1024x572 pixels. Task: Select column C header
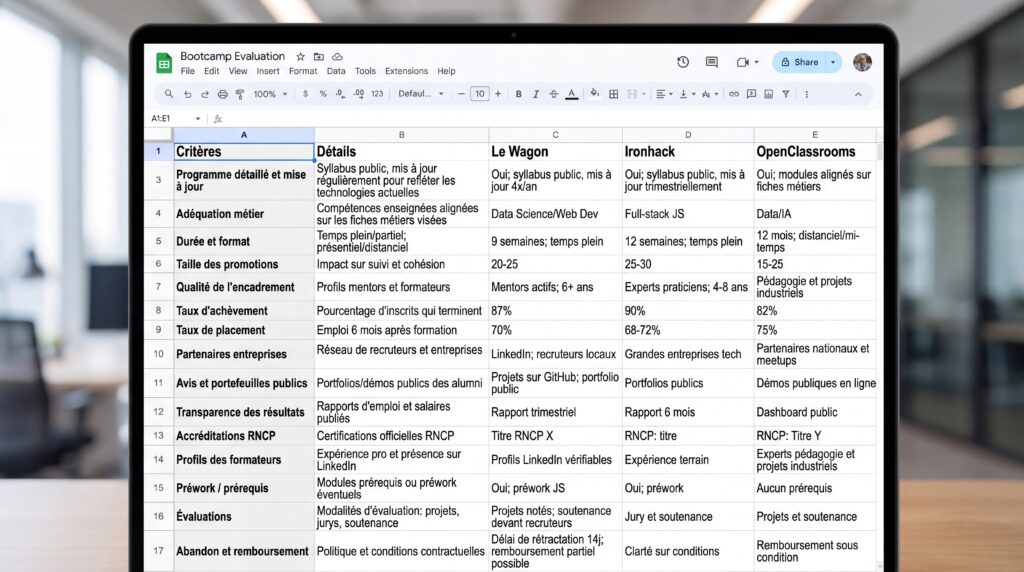coord(555,135)
